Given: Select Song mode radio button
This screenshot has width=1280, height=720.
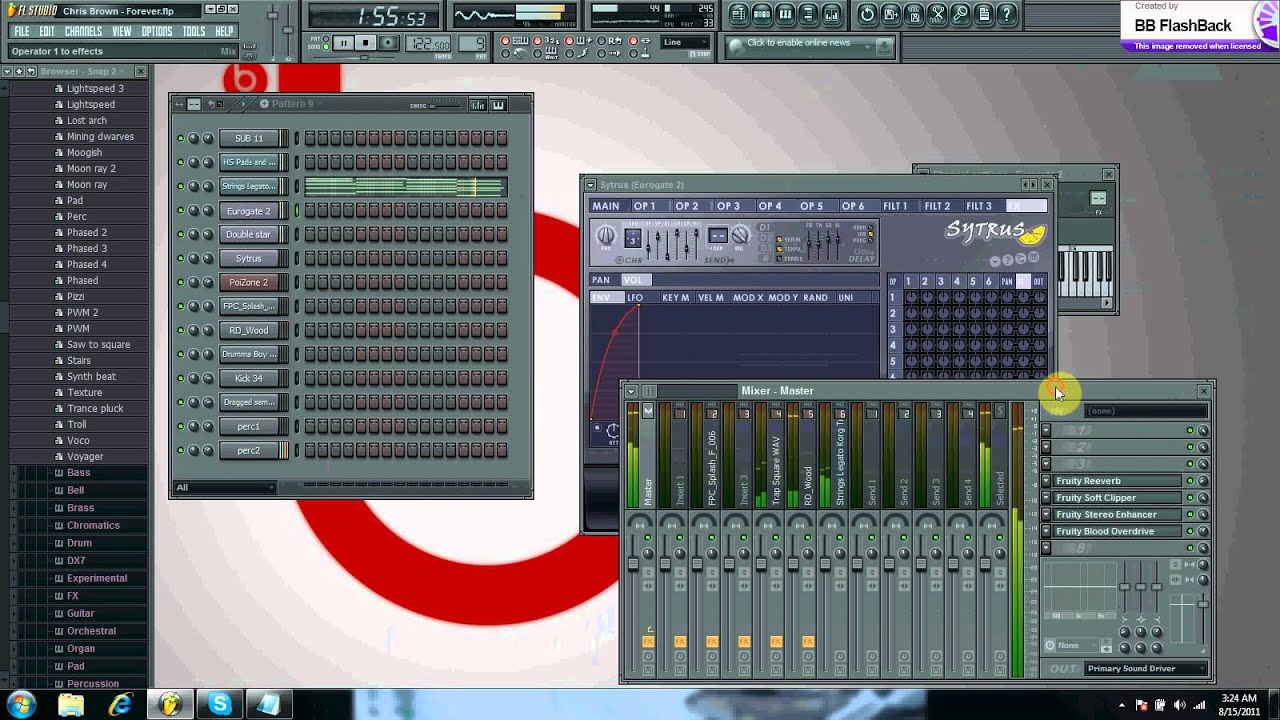Looking at the screenshot, I should (x=326, y=47).
